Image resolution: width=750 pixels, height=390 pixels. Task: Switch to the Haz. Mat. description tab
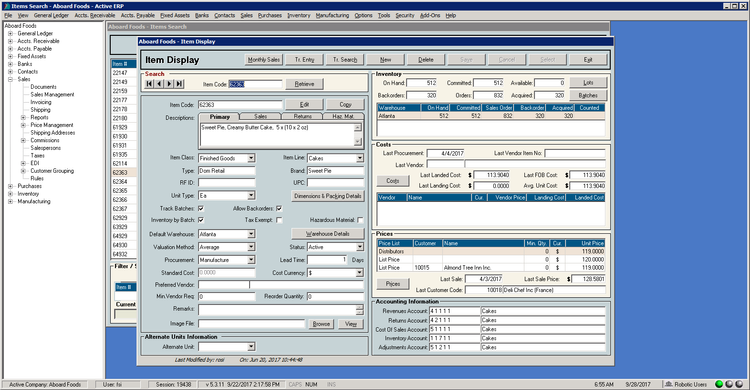343,116
